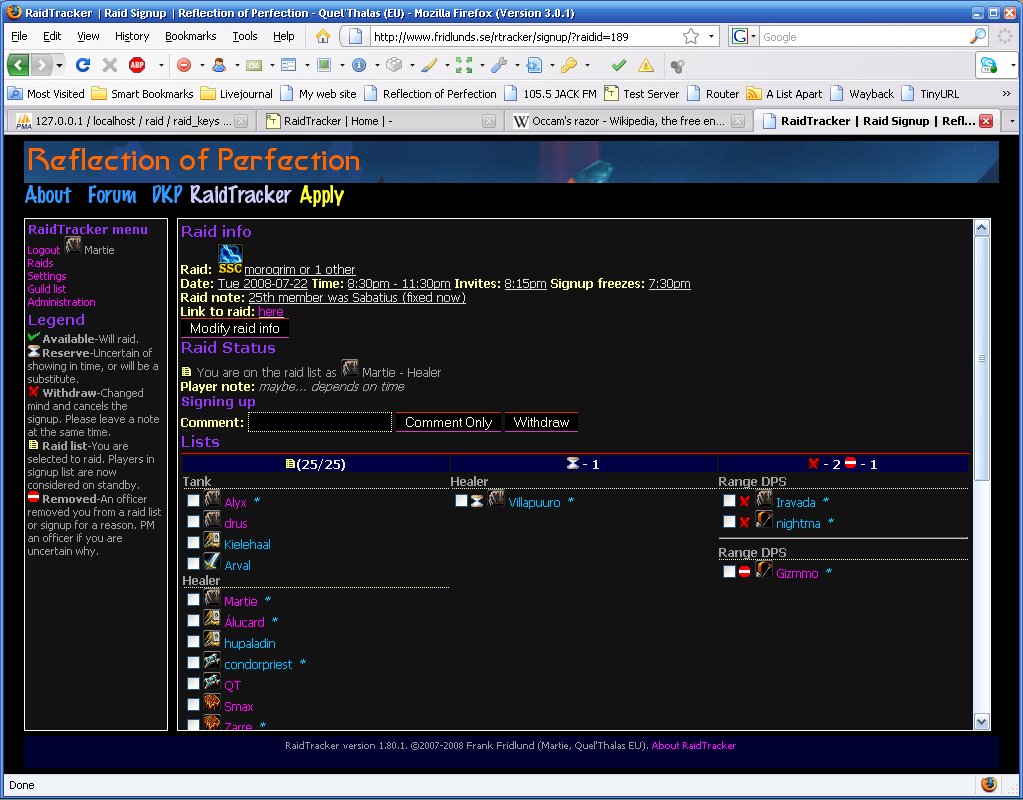Check the box for nightma
The height and width of the screenshot is (800, 1023).
tap(729, 522)
